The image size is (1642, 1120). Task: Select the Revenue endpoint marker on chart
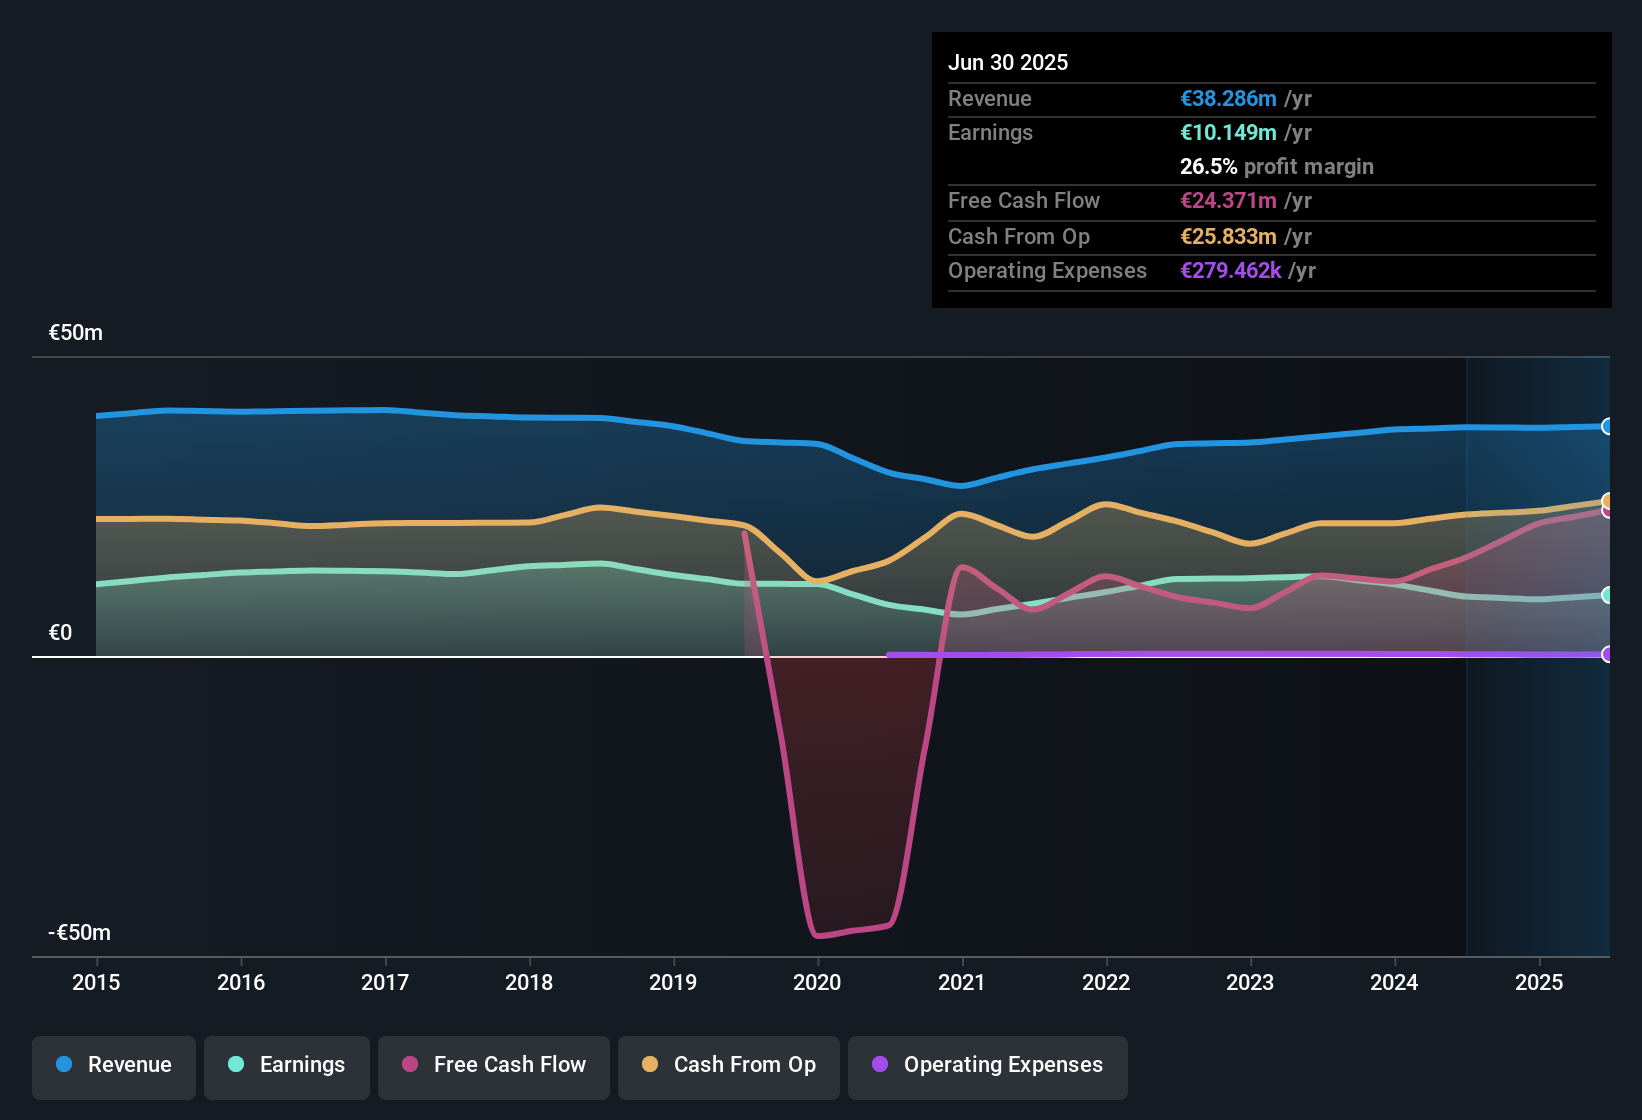(1608, 426)
